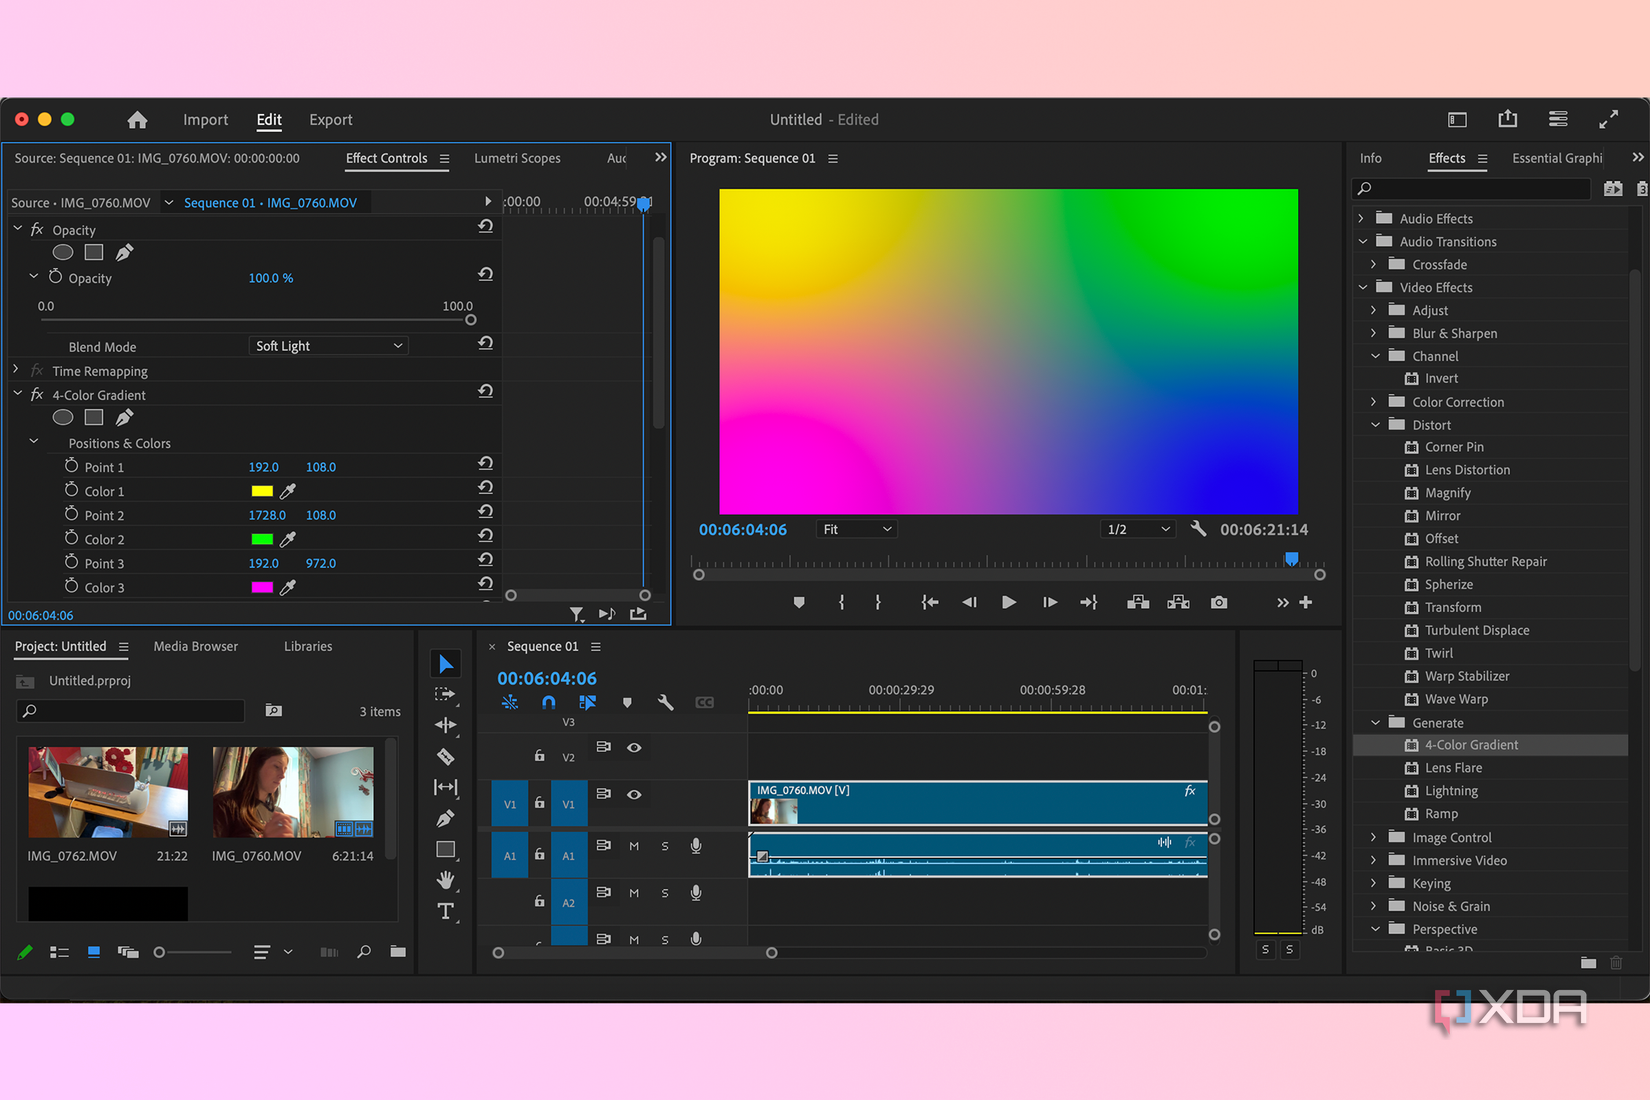Viewport: 1650px width, 1100px height.
Task: Select the Type tool
Action: tap(445, 911)
